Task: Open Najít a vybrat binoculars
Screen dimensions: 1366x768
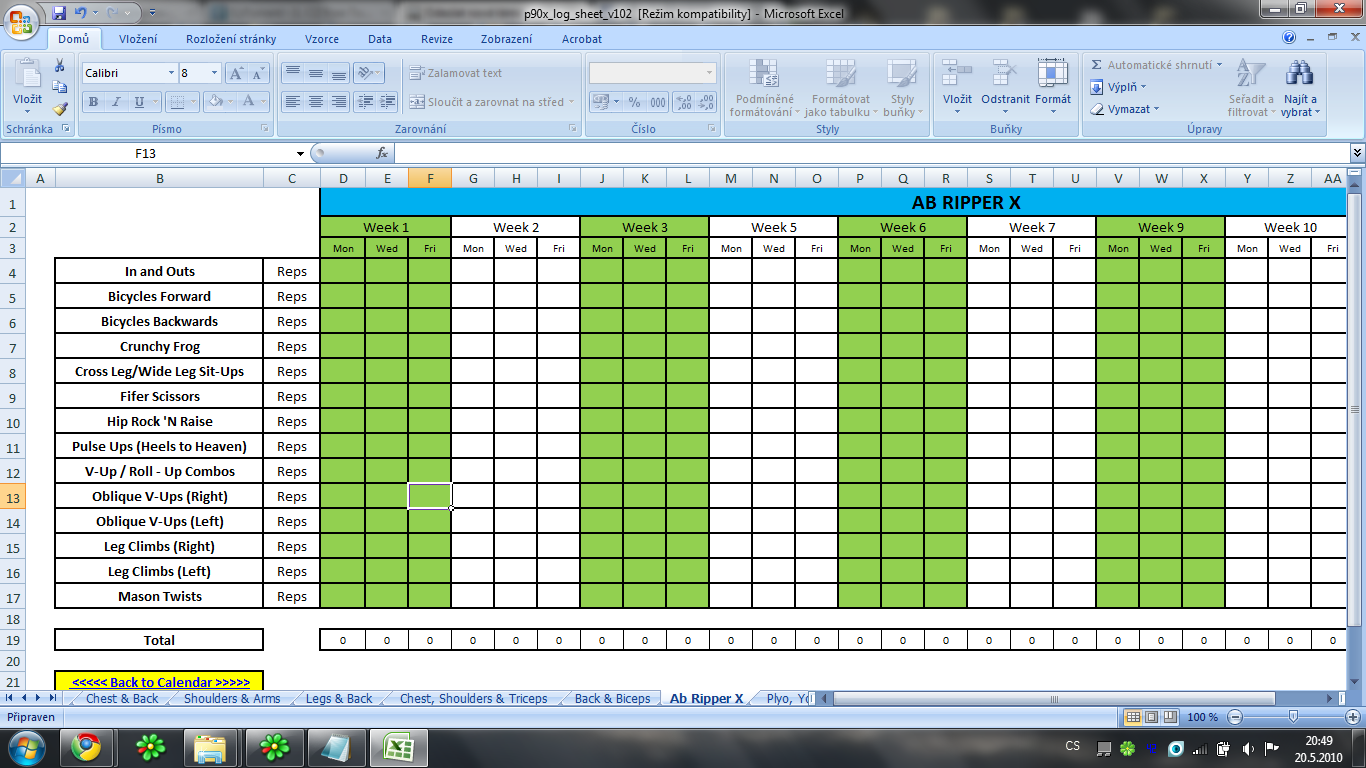Action: tap(1301, 88)
